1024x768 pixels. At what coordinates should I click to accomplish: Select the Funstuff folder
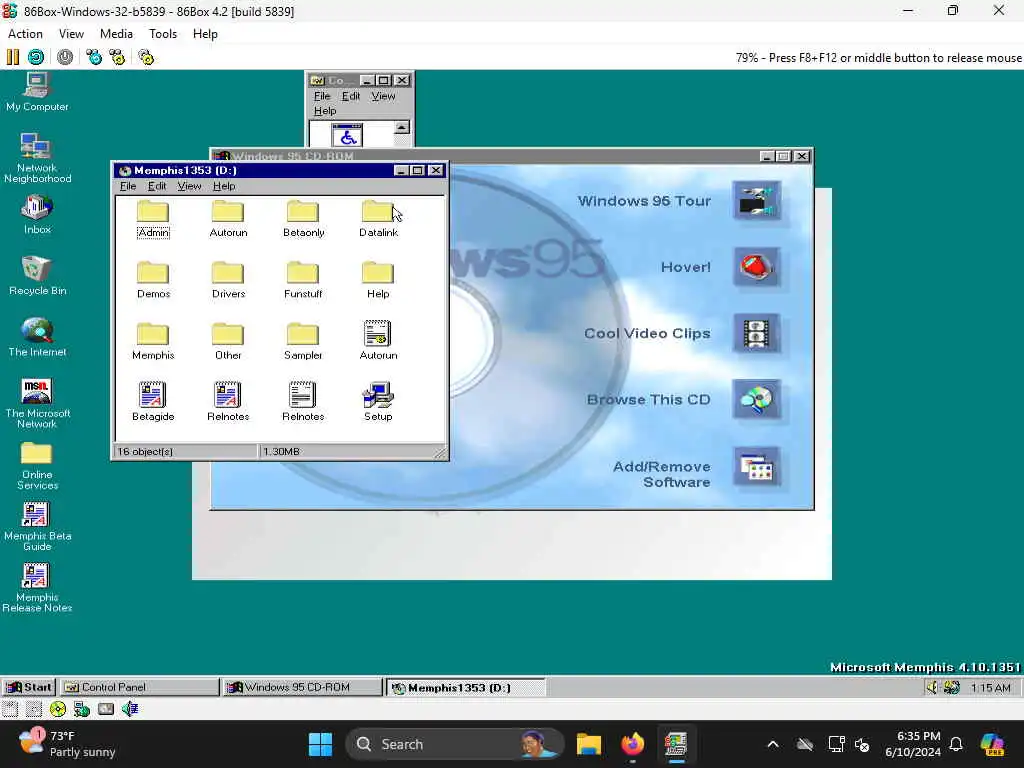point(303,281)
